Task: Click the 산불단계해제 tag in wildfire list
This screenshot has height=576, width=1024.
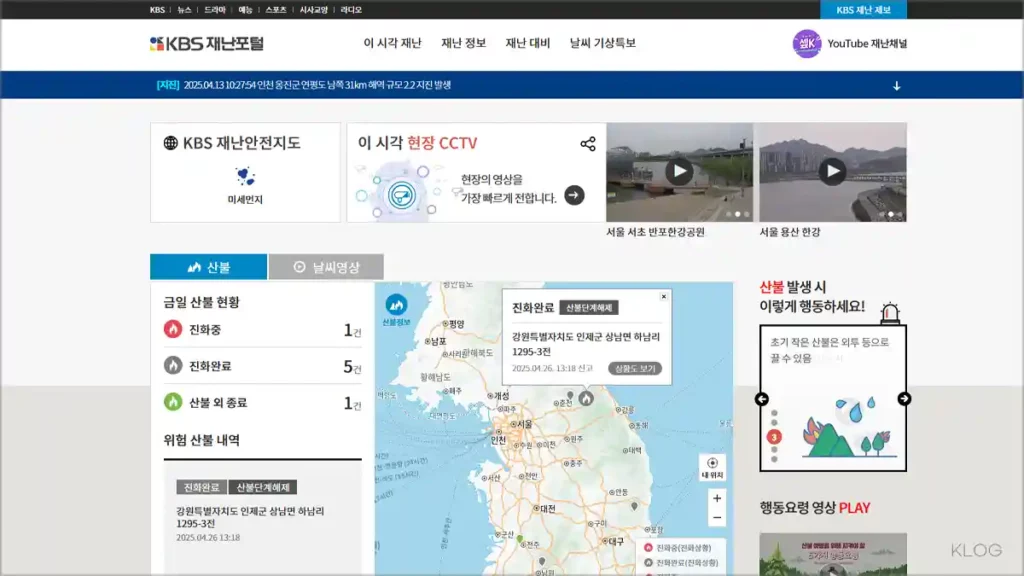Action: click(263, 487)
